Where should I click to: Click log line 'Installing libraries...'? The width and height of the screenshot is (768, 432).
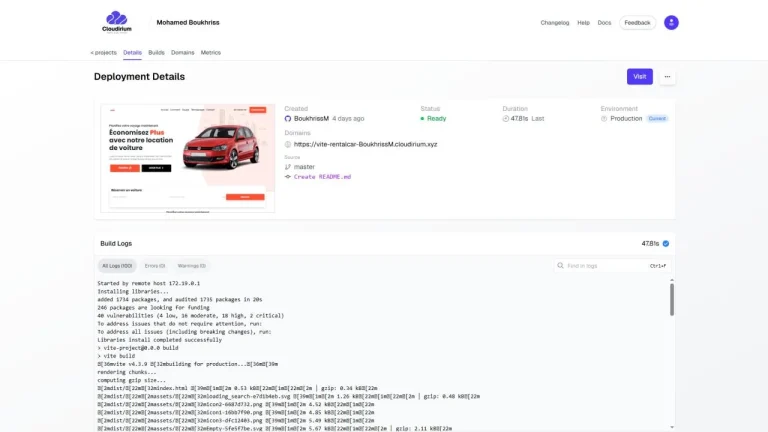133,291
